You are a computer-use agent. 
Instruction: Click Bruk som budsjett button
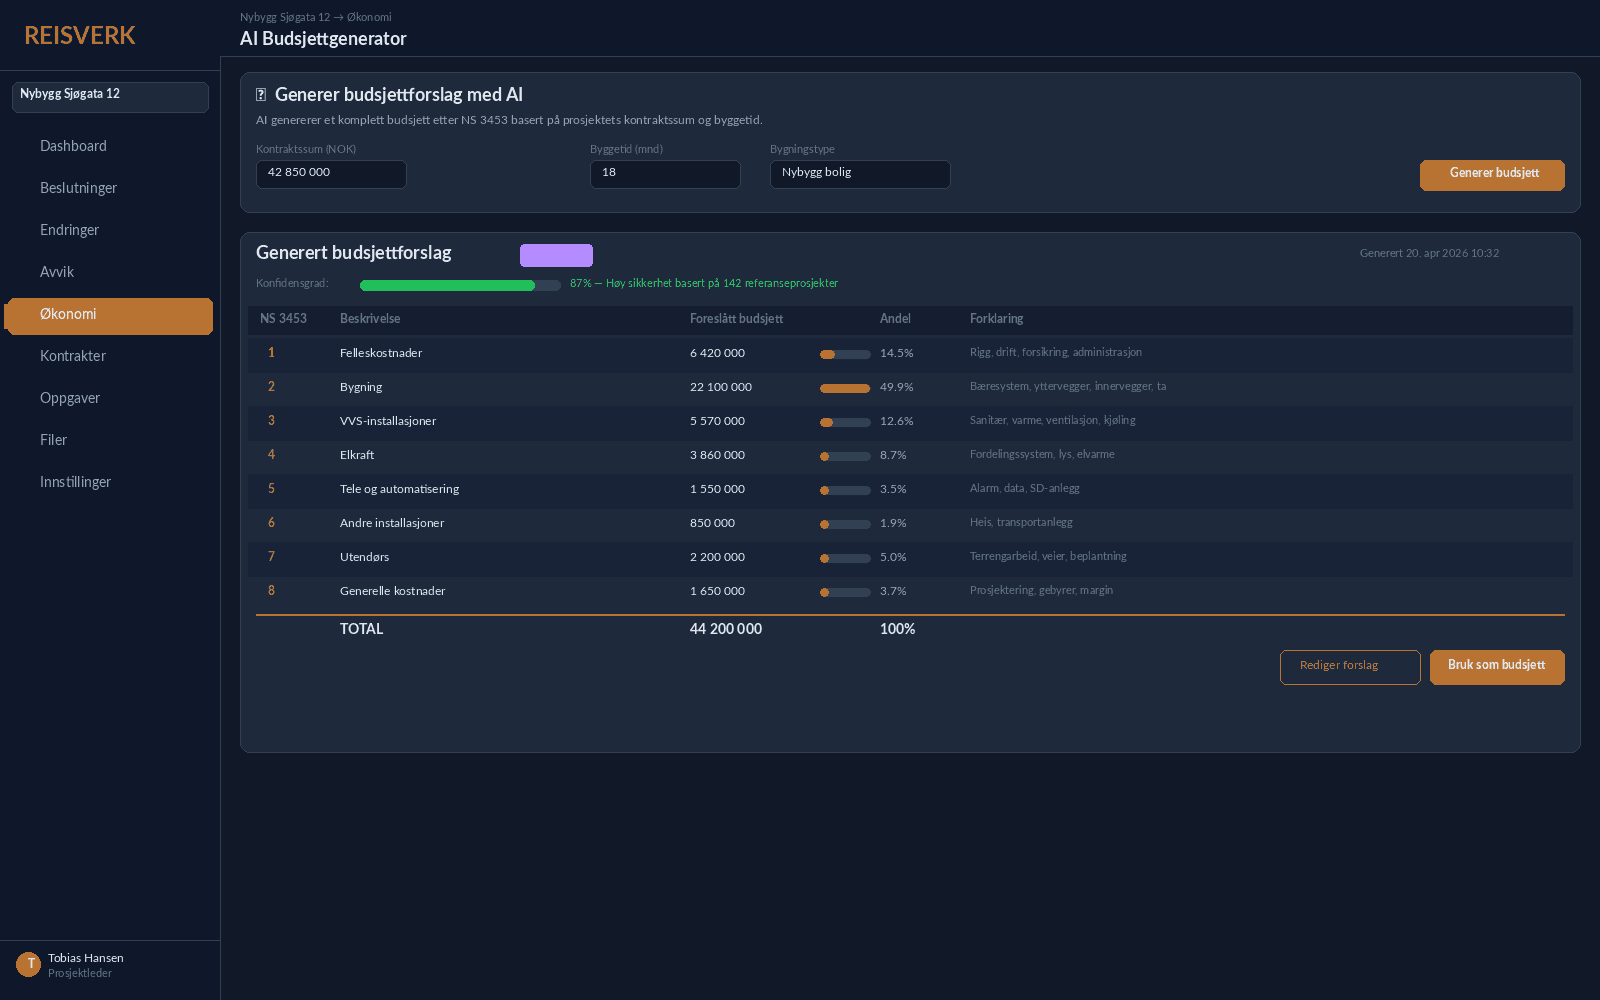point(1496,667)
